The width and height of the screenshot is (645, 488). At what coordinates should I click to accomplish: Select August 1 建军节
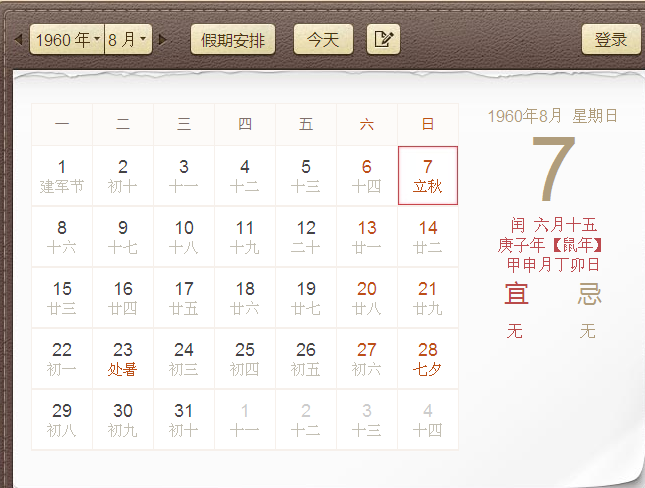pyautogui.click(x=62, y=176)
